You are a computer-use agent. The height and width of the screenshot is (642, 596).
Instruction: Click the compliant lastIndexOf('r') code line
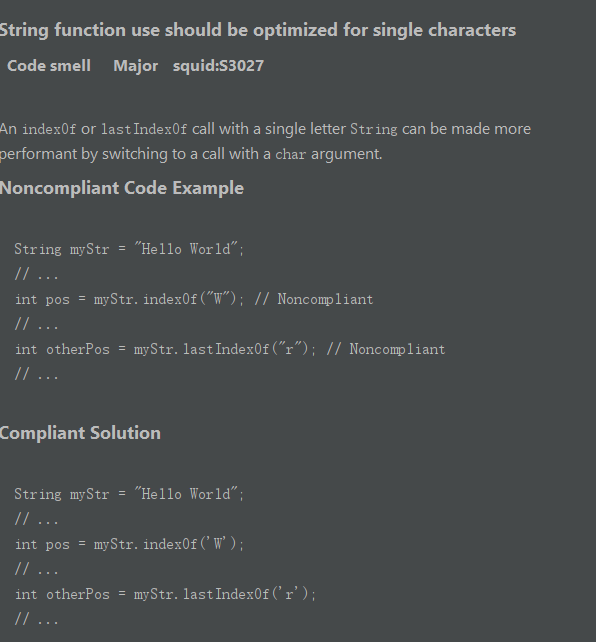coord(165,594)
